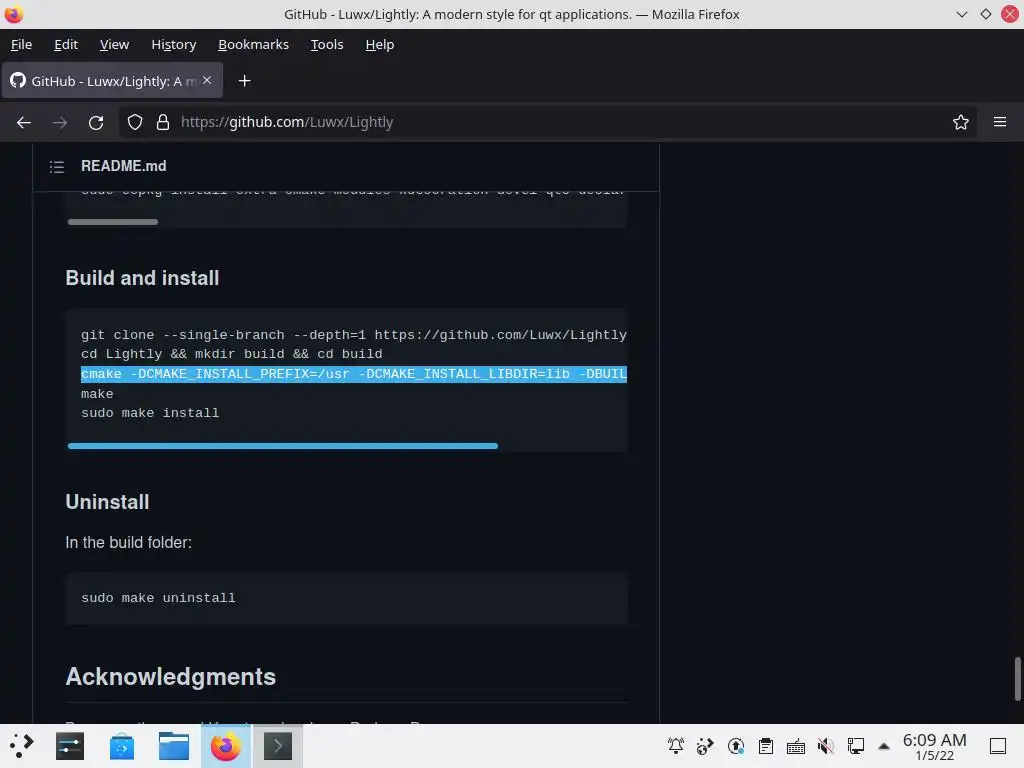
Task: Click the horizontal scrollbar under build commands
Action: click(x=283, y=446)
